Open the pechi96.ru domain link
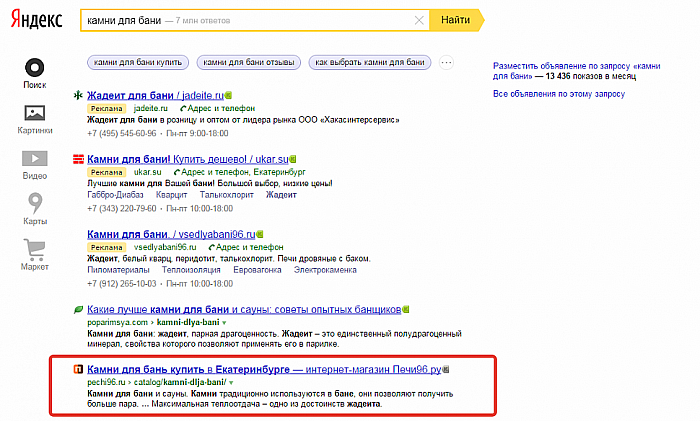The height and width of the screenshot is (421, 700). pyautogui.click(x=106, y=382)
